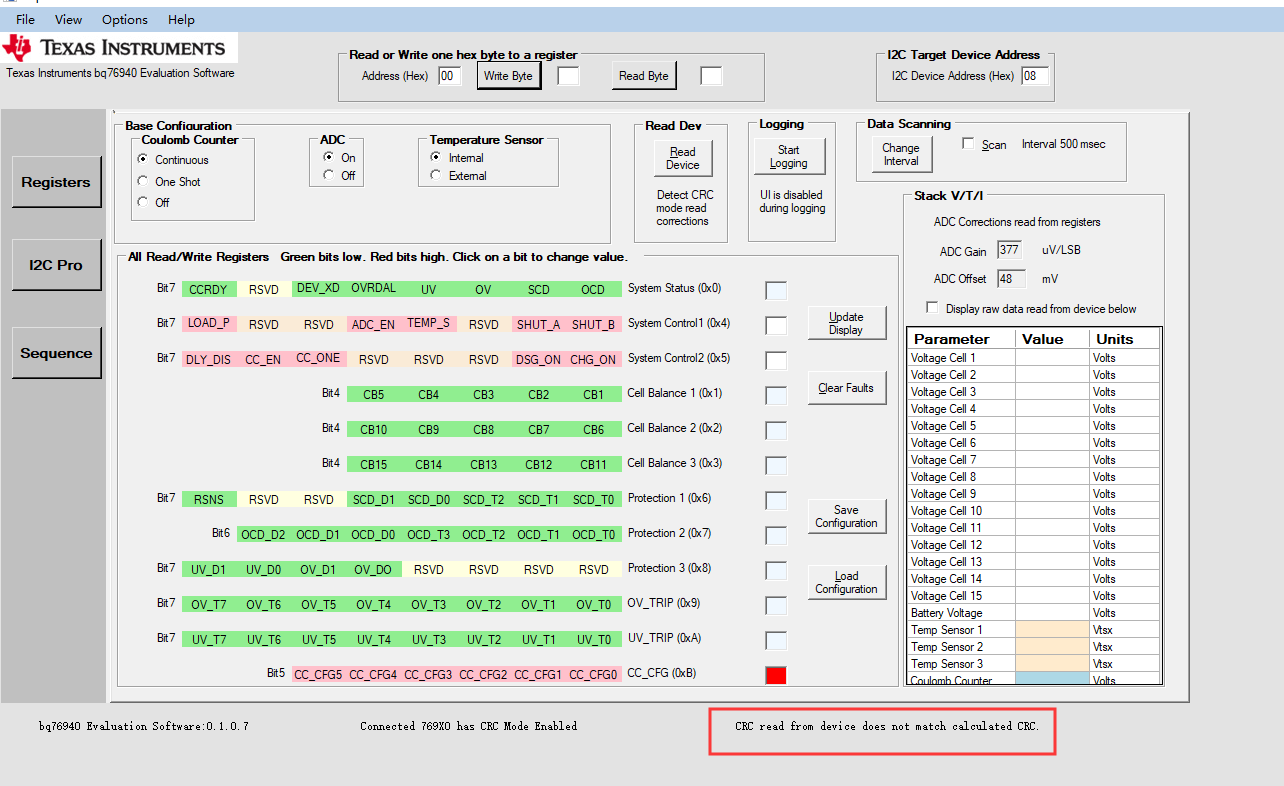The height and width of the screenshot is (786, 1284).
Task: Toggle the OV_T7 bit in OV_TRIP
Action: coord(209,604)
